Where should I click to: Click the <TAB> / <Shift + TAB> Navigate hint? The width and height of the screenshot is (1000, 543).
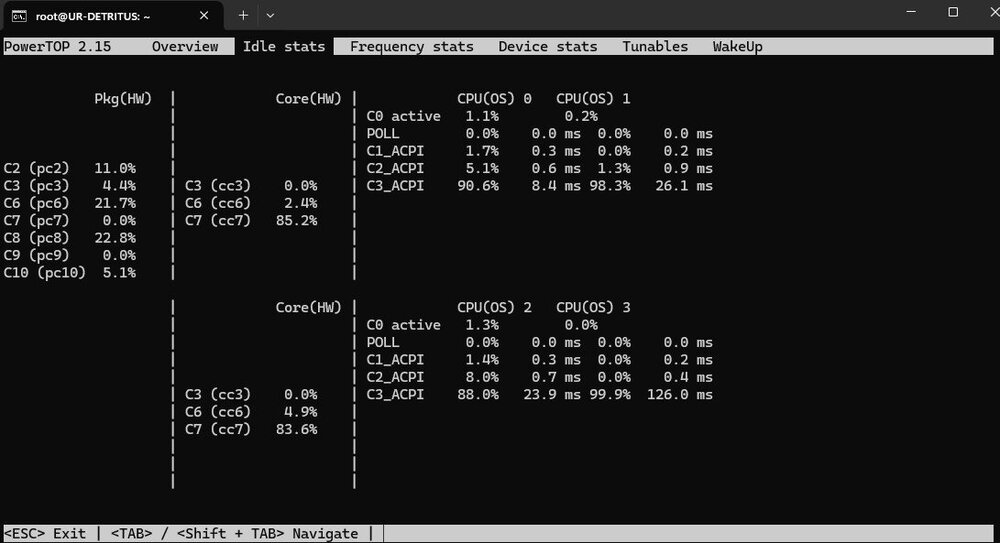[235, 533]
